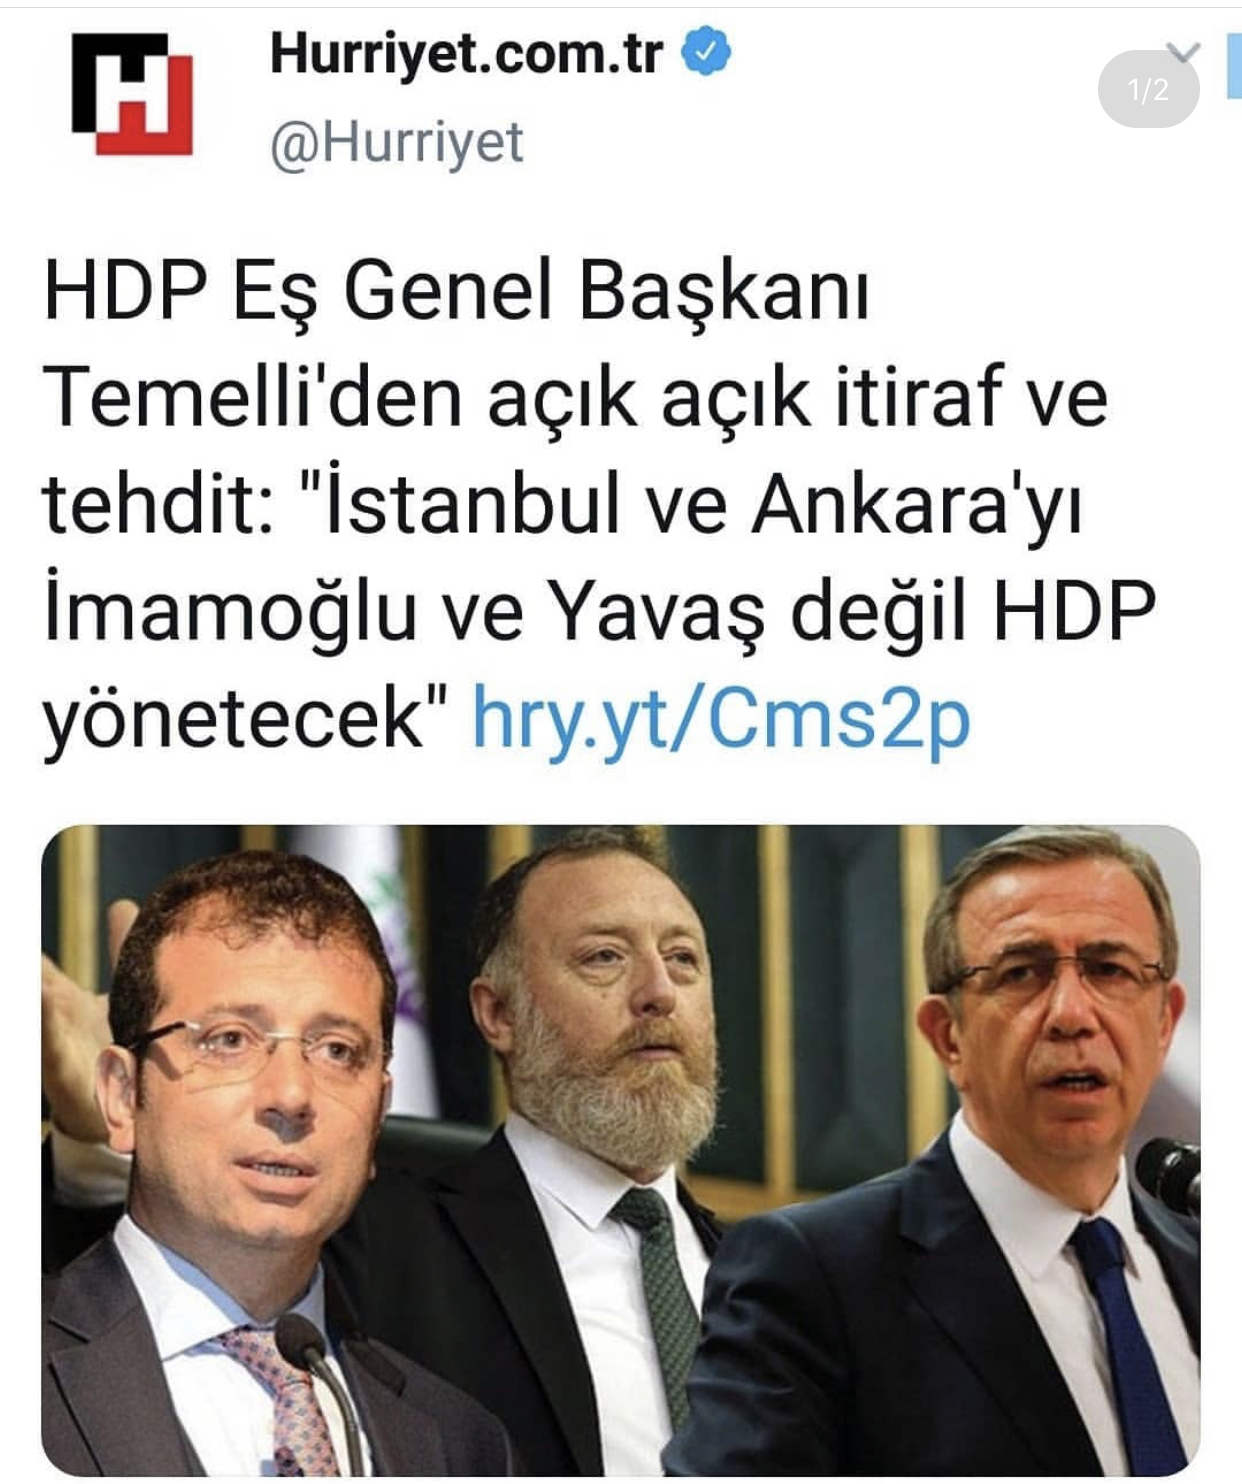
Task: Open the @Hurriyet handle
Action: [397, 143]
